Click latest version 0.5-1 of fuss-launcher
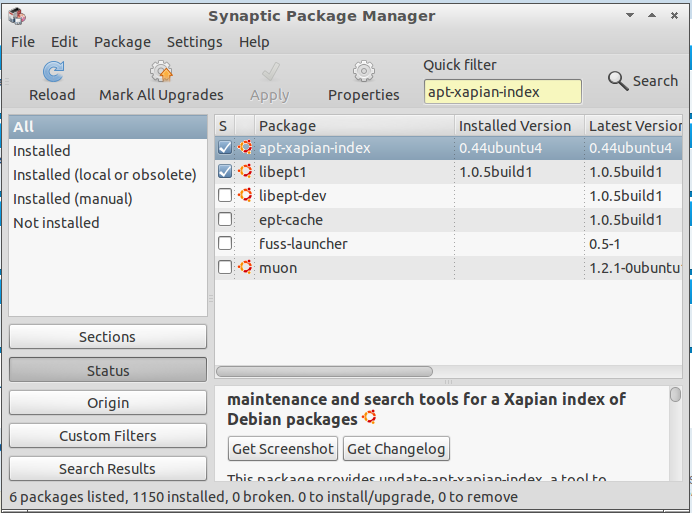This screenshot has width=692, height=513. tap(604, 244)
